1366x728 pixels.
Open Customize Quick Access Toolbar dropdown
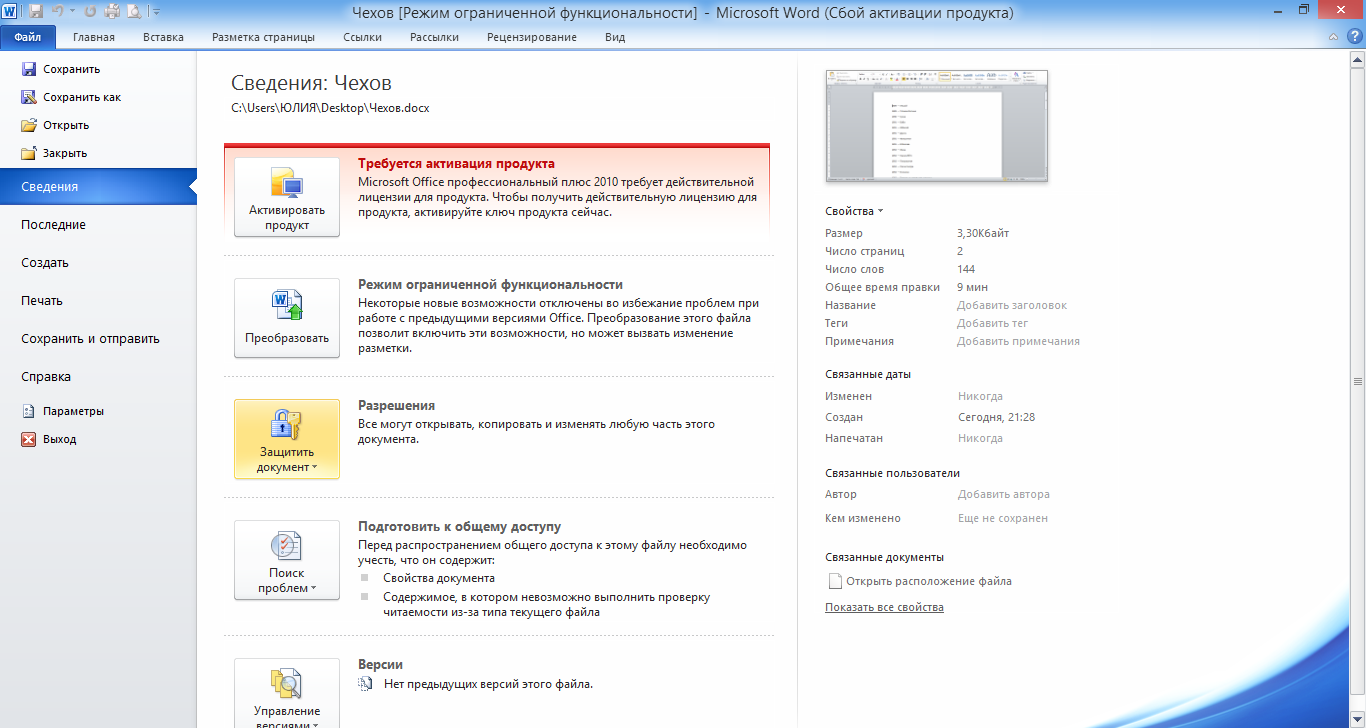click(156, 12)
